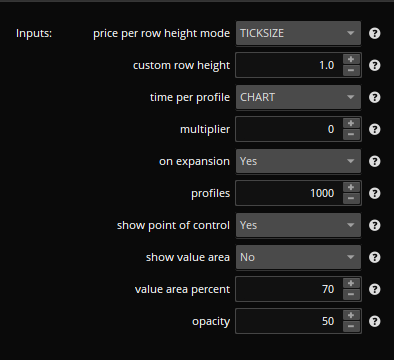Open help for price per row height mode
Screen dimensions: 394x360
pyautogui.click(x=375, y=33)
